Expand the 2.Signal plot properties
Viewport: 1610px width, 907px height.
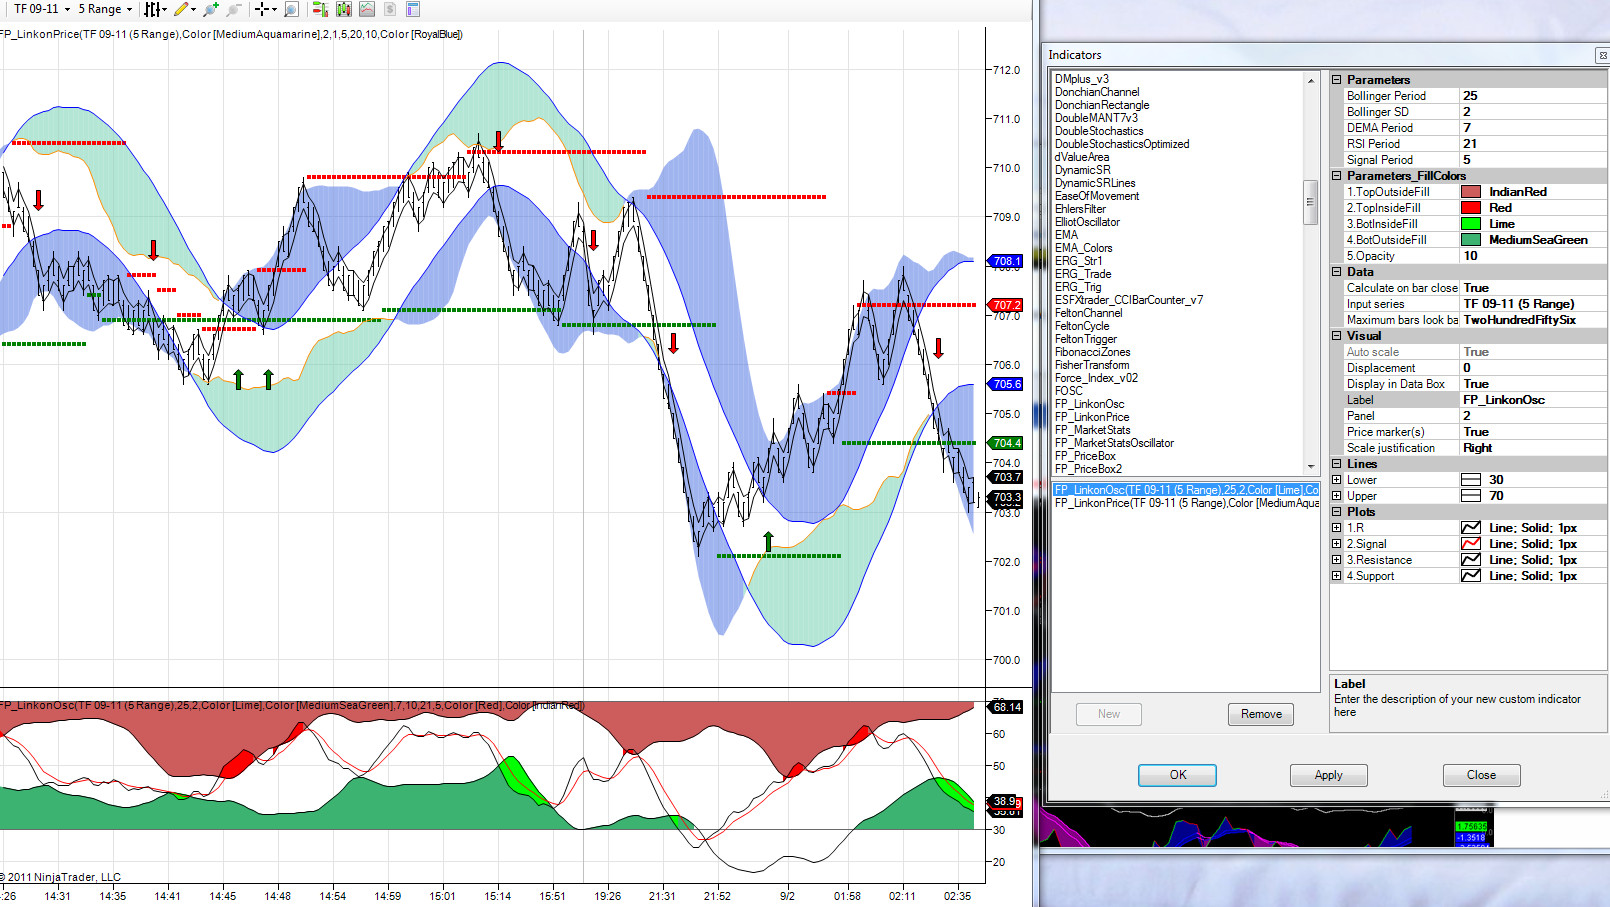[x=1337, y=544]
